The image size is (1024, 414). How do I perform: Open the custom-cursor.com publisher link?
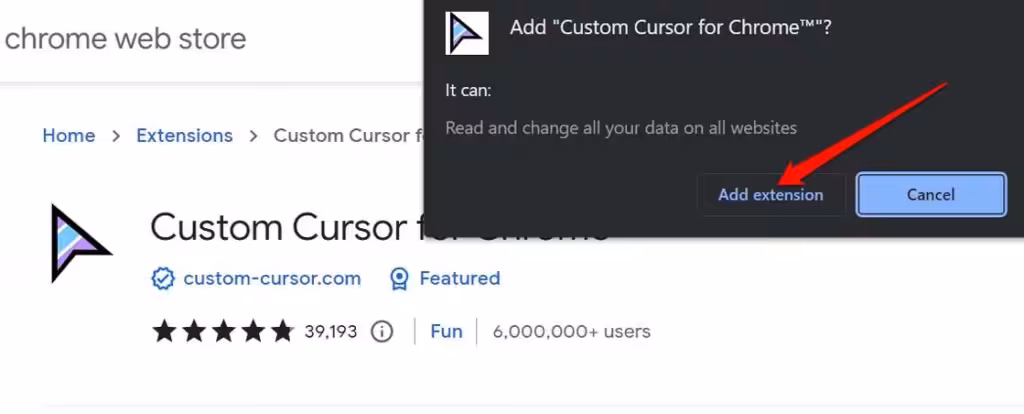pos(272,279)
